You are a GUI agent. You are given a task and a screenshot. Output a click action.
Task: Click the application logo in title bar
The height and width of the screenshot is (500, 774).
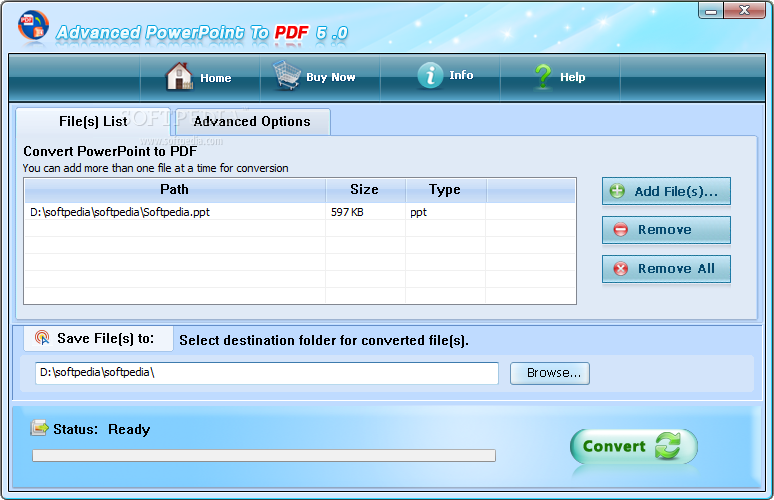pos(34,26)
